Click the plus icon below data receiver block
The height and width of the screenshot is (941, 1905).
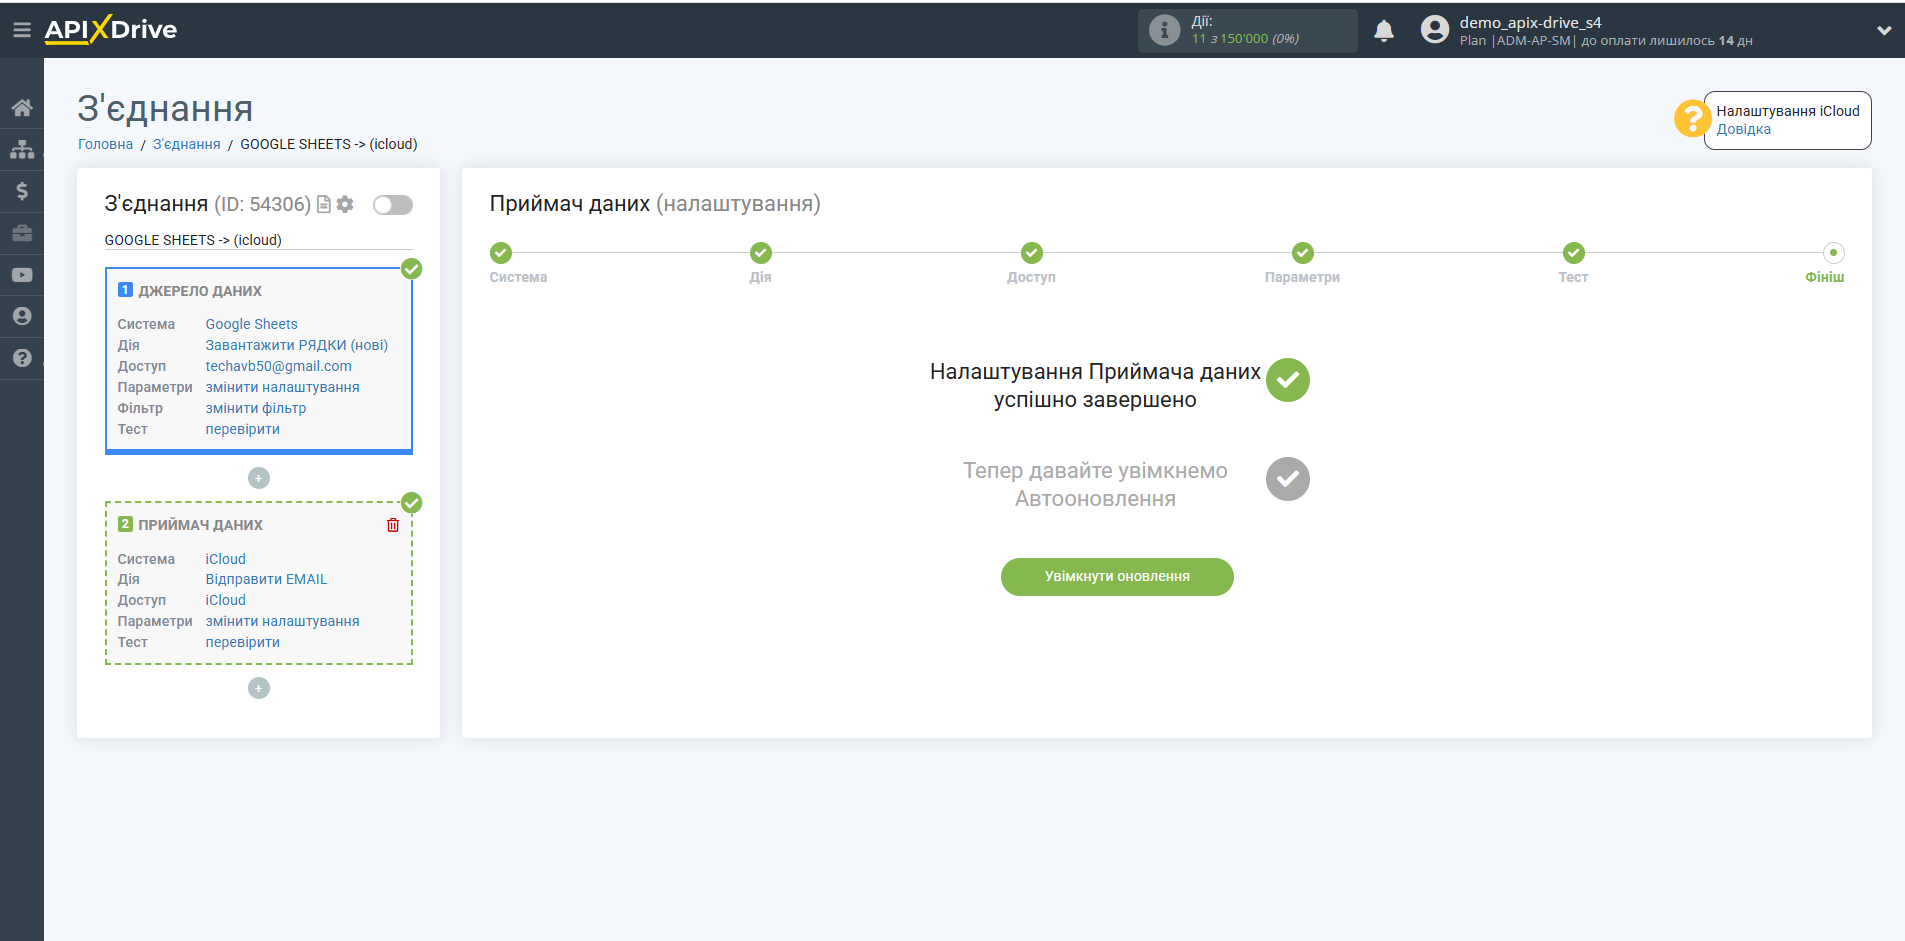[259, 688]
